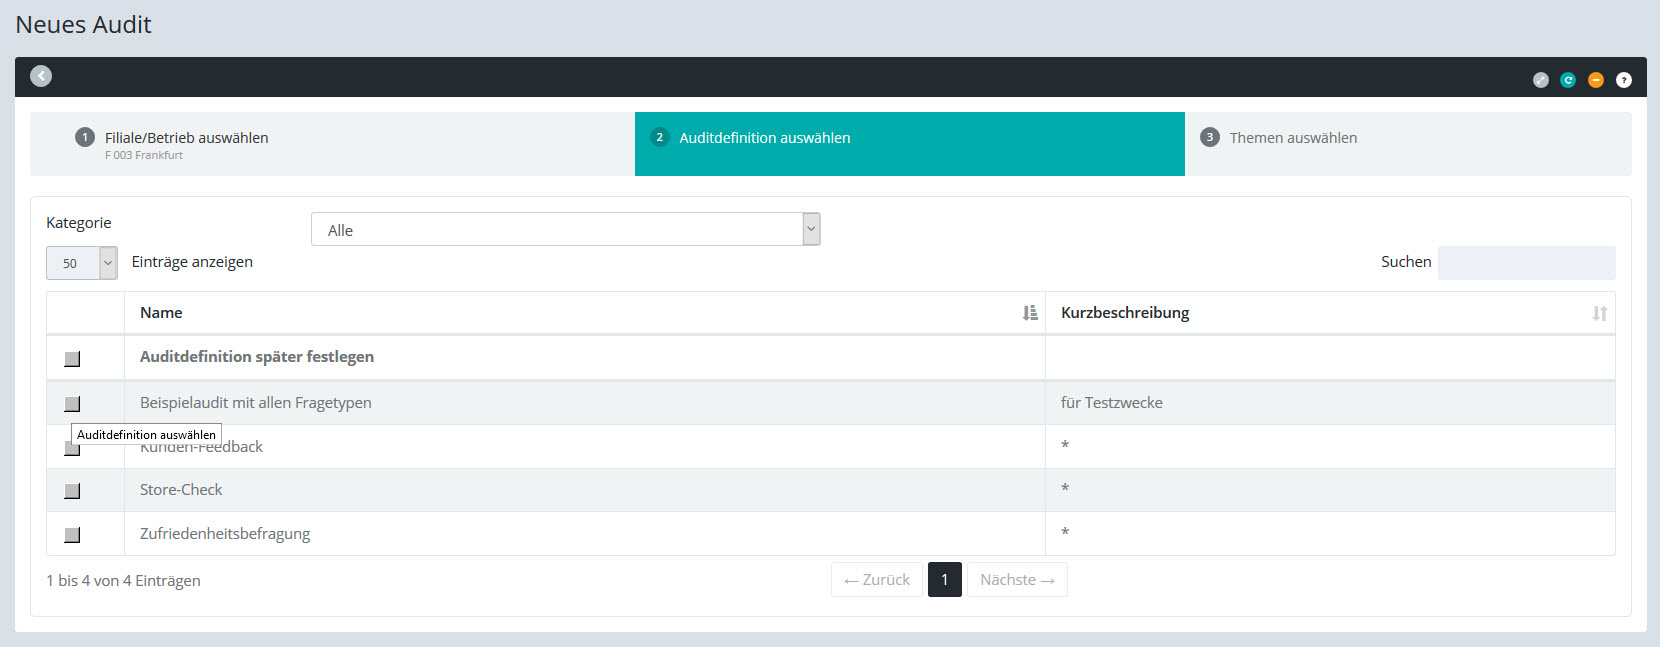Open the Kategorie dropdown showing Alle

click(565, 229)
